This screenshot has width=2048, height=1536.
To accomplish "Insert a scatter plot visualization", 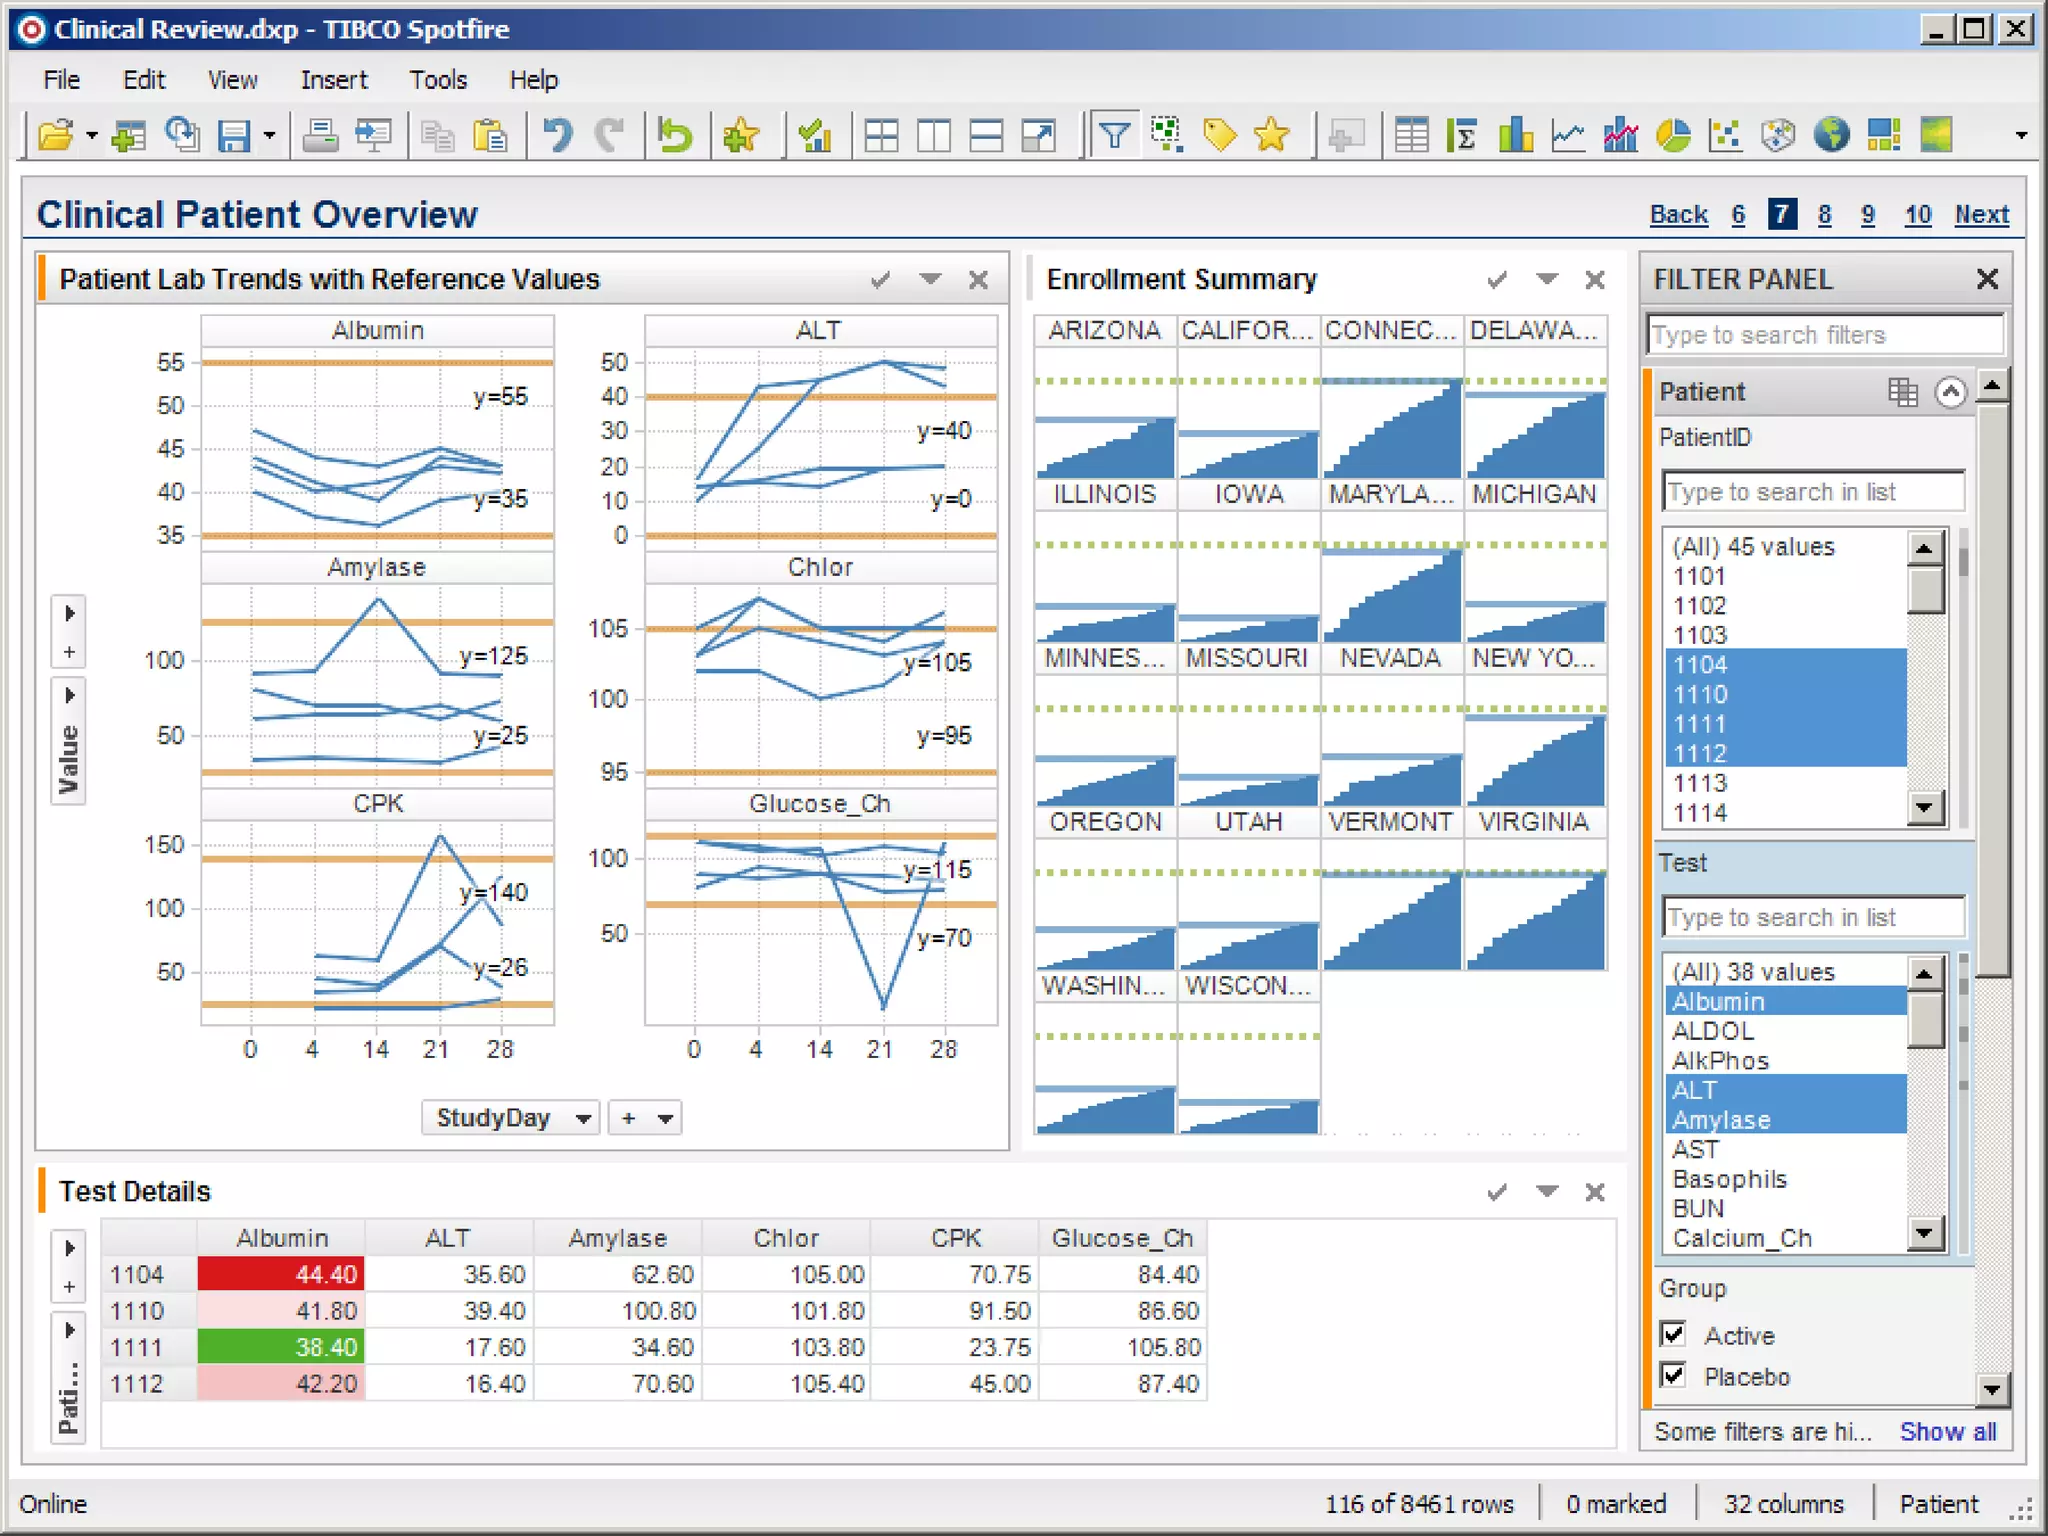I will point(1725,135).
